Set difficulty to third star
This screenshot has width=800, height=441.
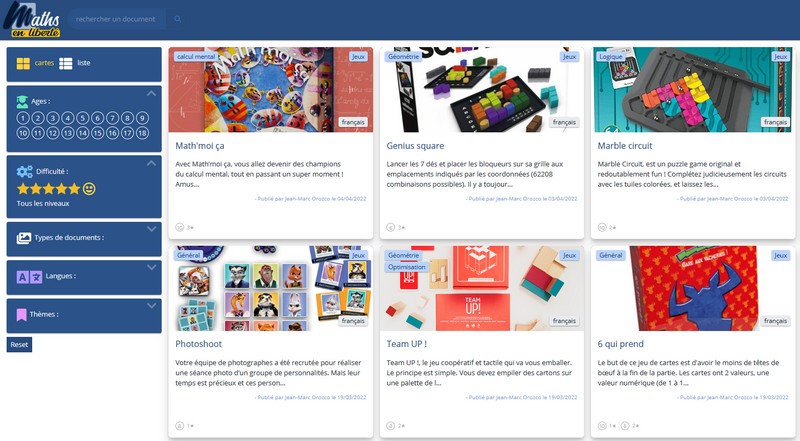point(48,189)
